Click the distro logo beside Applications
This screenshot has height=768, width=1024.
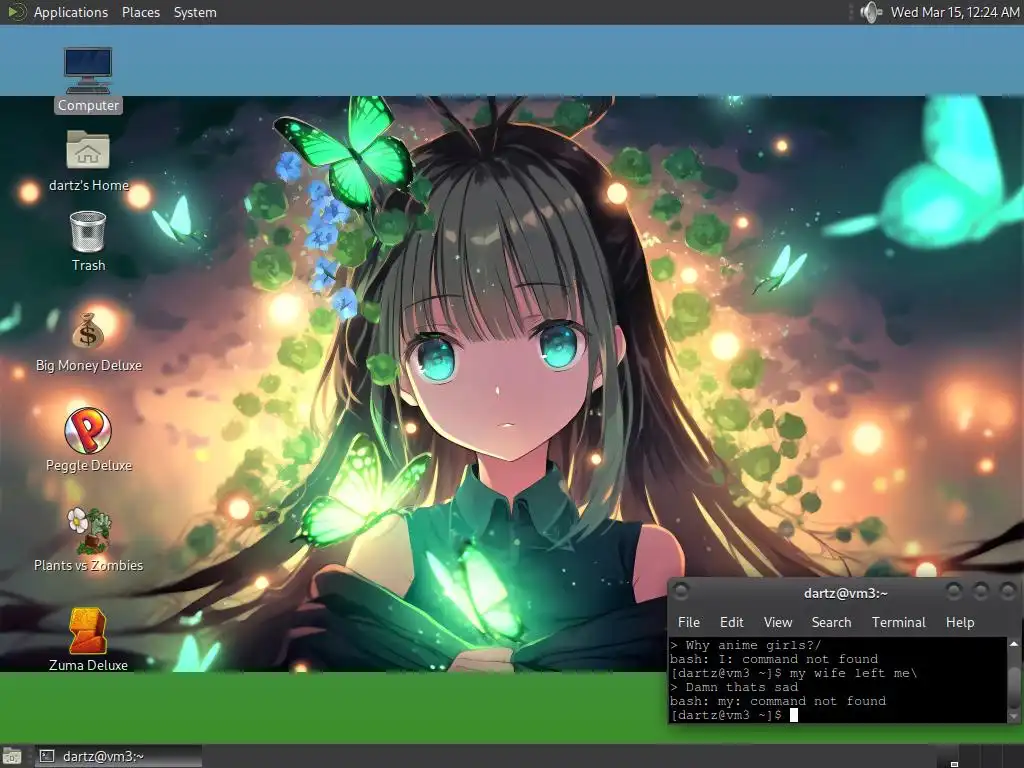point(16,12)
